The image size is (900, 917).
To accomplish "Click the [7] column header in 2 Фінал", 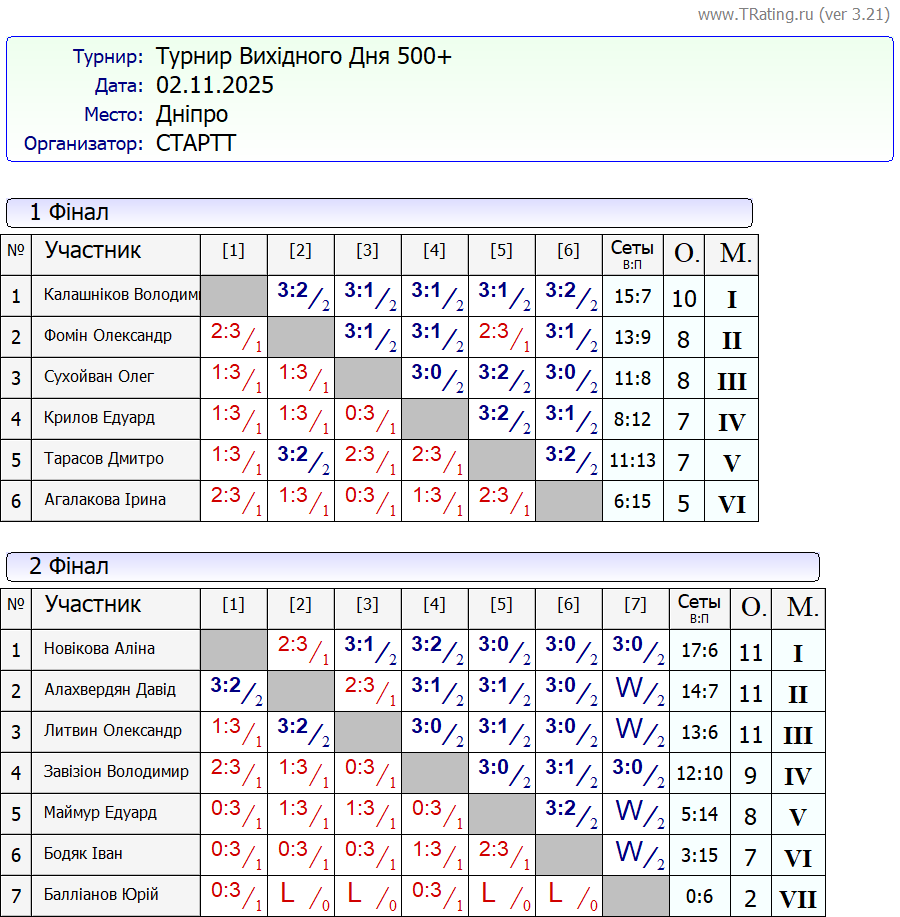I will click(635, 604).
